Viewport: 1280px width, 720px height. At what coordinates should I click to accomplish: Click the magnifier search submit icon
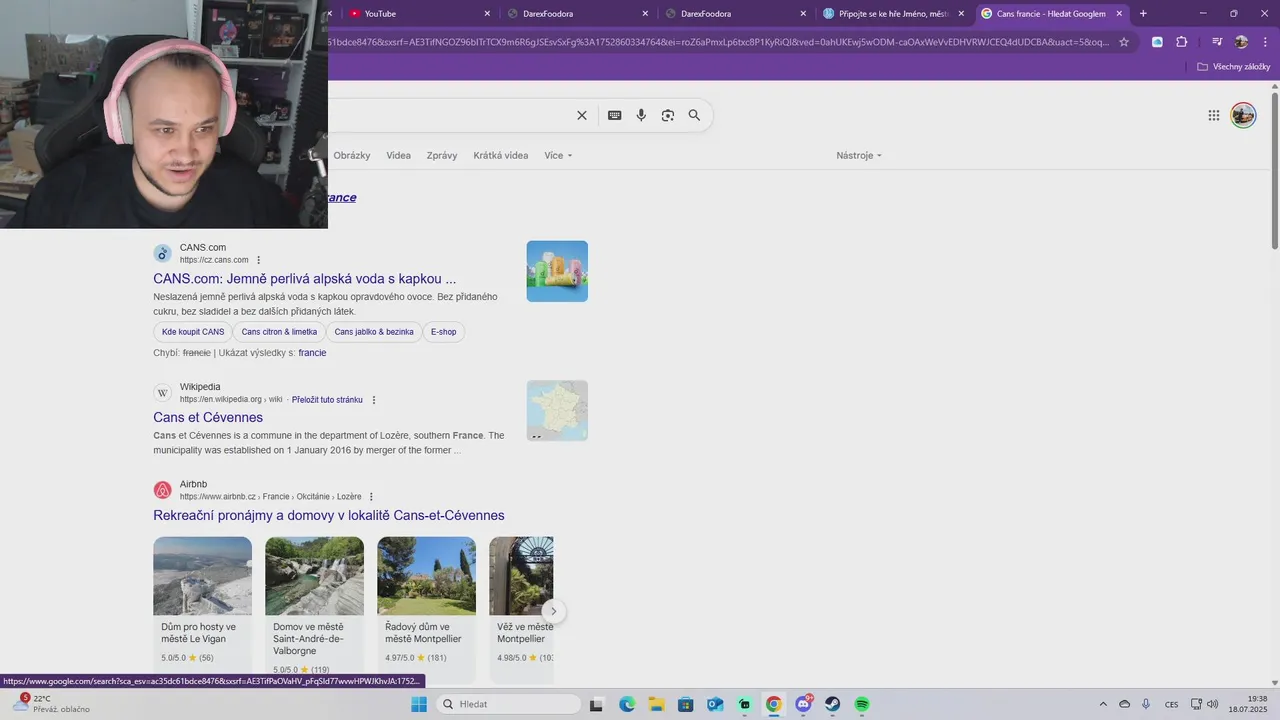[x=694, y=115]
